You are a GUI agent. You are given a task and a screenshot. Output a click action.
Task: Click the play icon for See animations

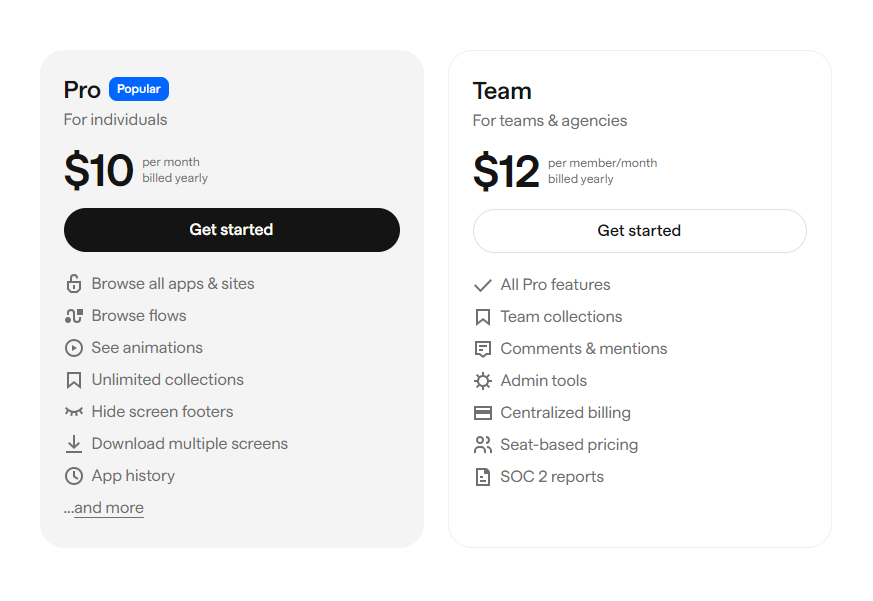click(73, 348)
